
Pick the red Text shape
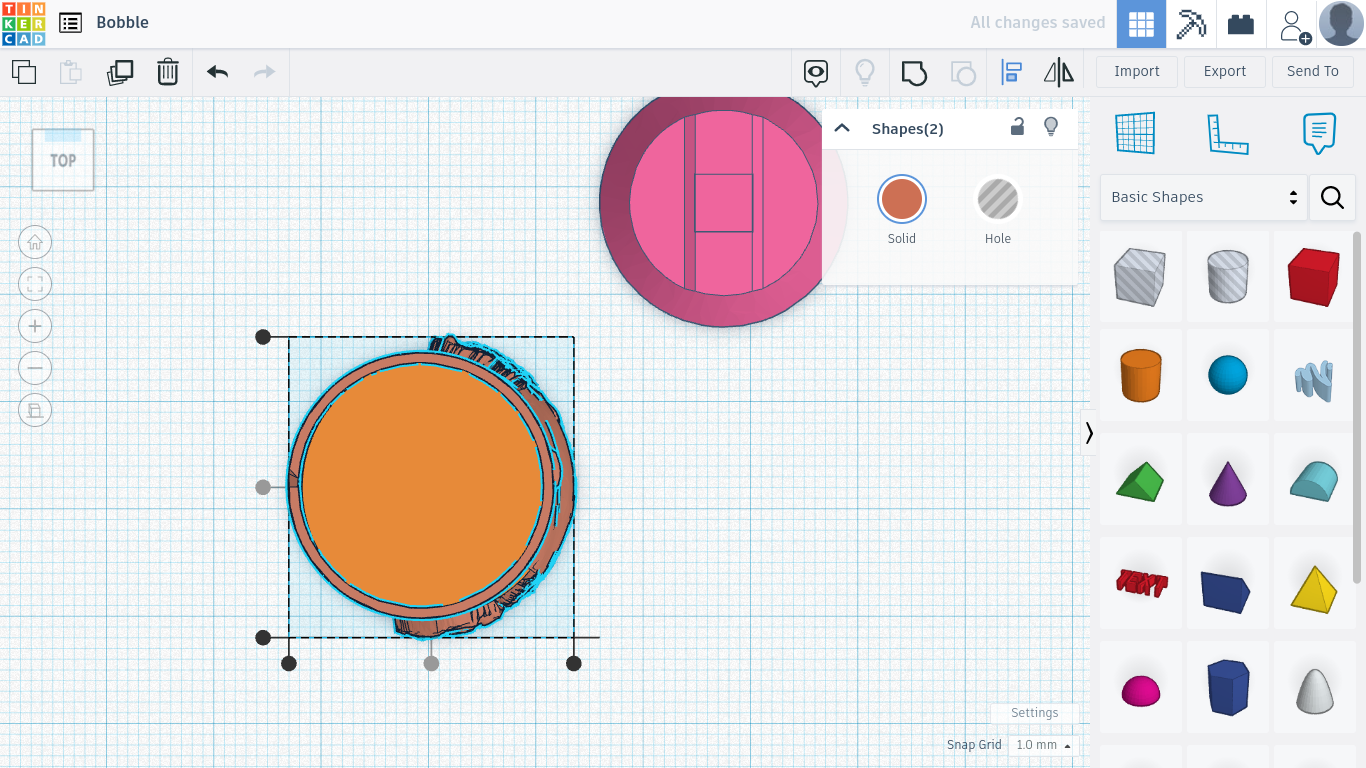1140,582
